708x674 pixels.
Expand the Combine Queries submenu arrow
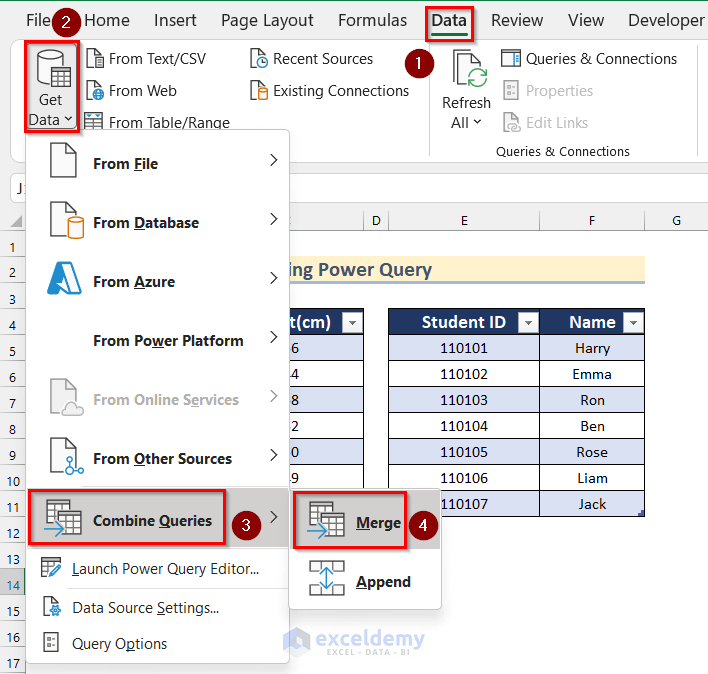point(274,517)
